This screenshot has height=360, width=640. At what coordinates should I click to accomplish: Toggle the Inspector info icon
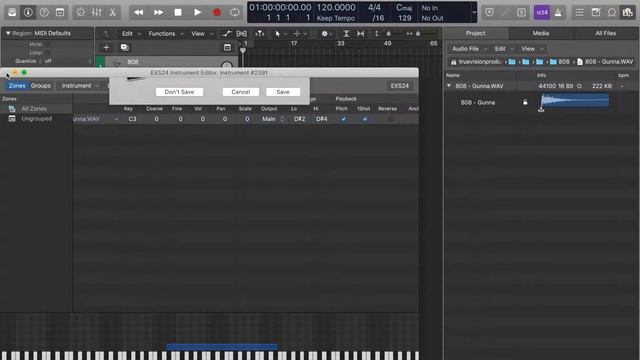pyautogui.click(x=28, y=12)
